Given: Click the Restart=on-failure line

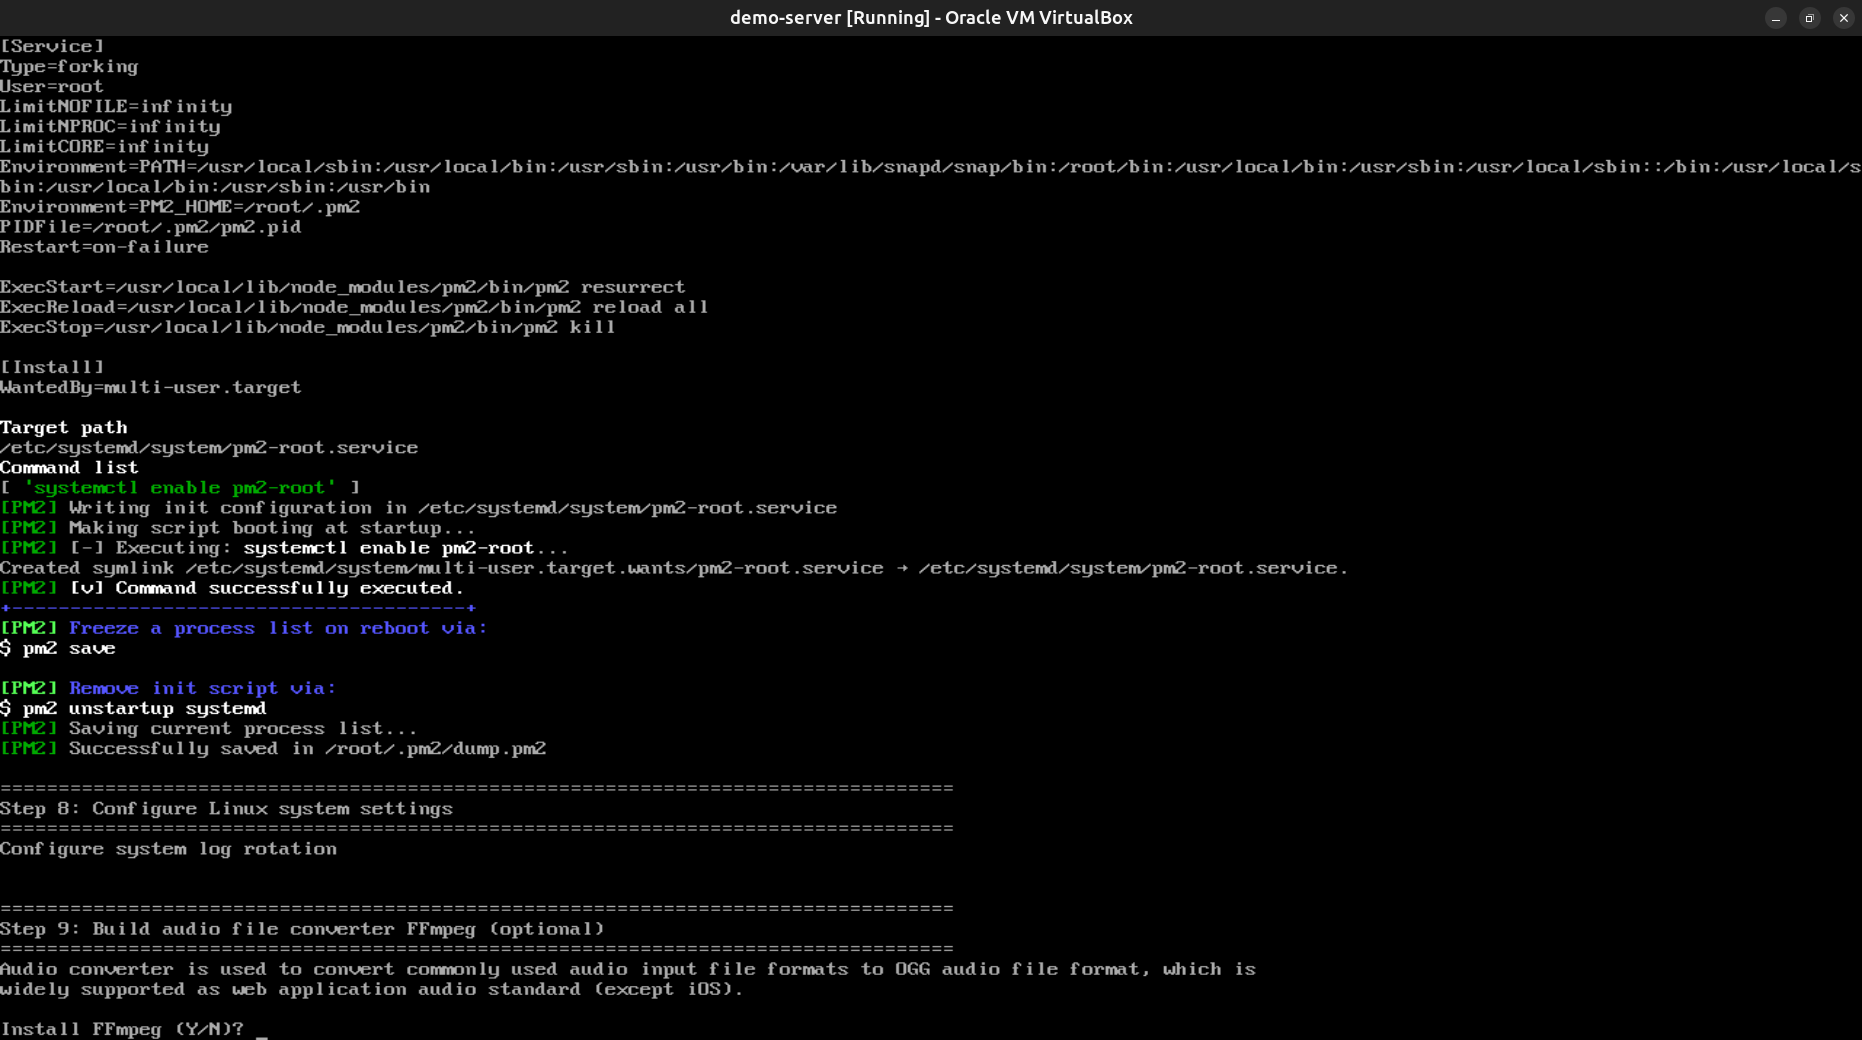Looking at the screenshot, I should [104, 247].
